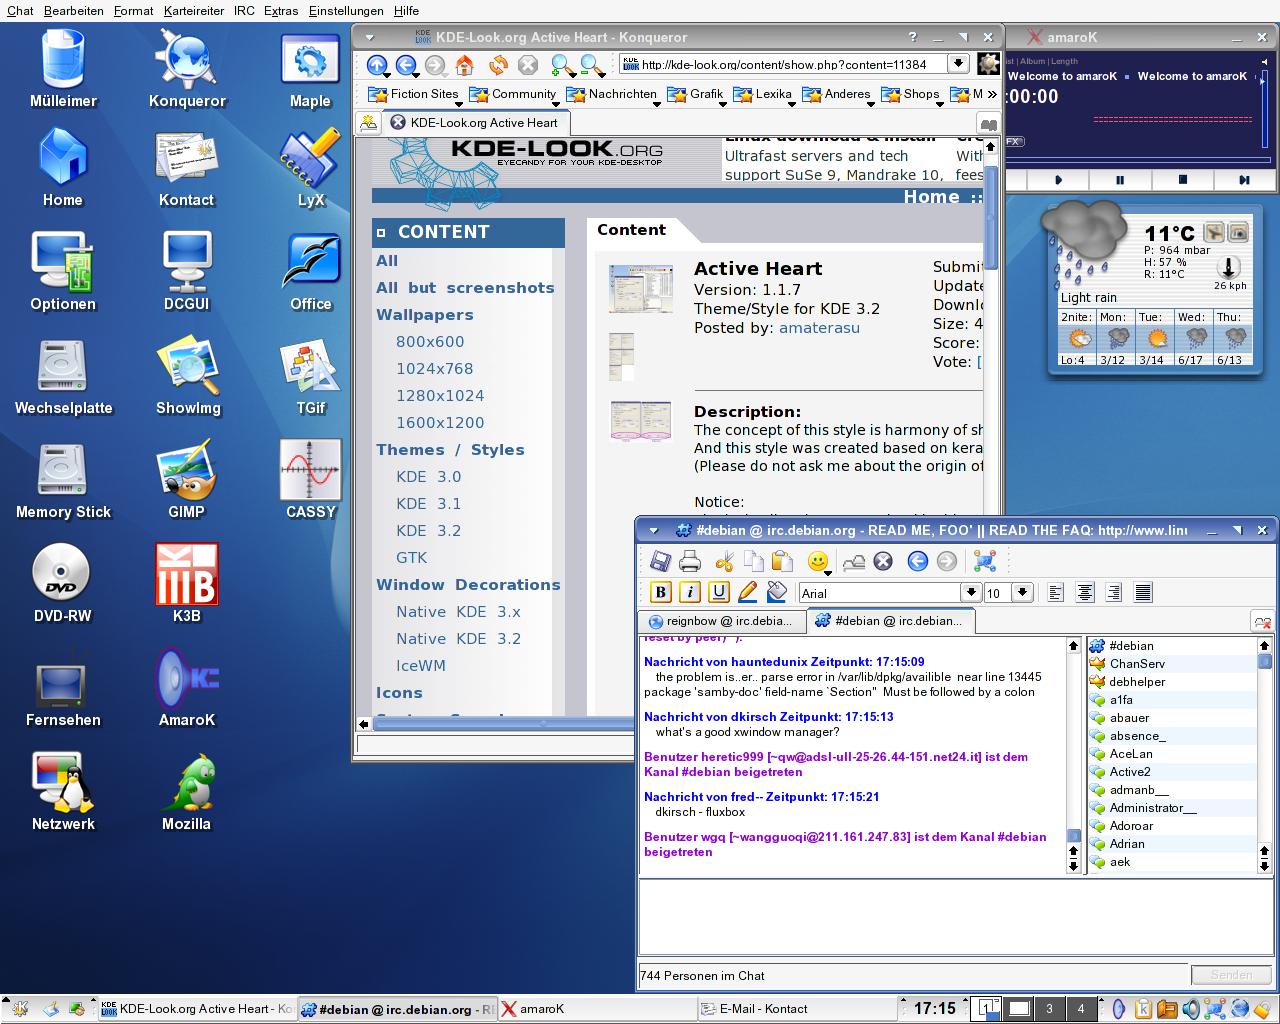Launch K3B desktop icon
The width and height of the screenshot is (1280, 1024).
pyautogui.click(x=187, y=583)
